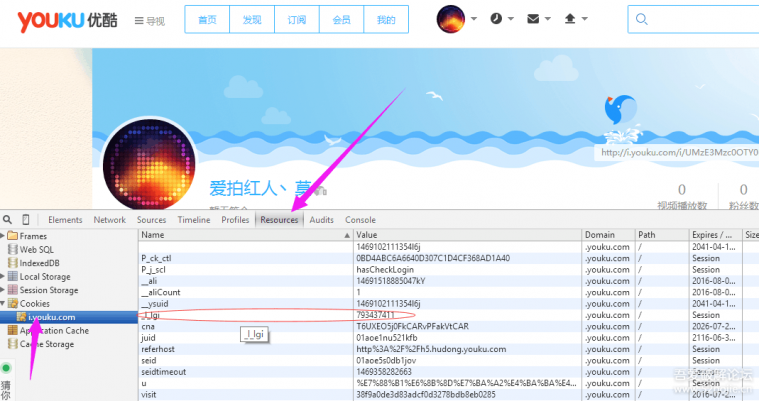Switch to the Timeline panel
The image size is (759, 401).
[194, 220]
